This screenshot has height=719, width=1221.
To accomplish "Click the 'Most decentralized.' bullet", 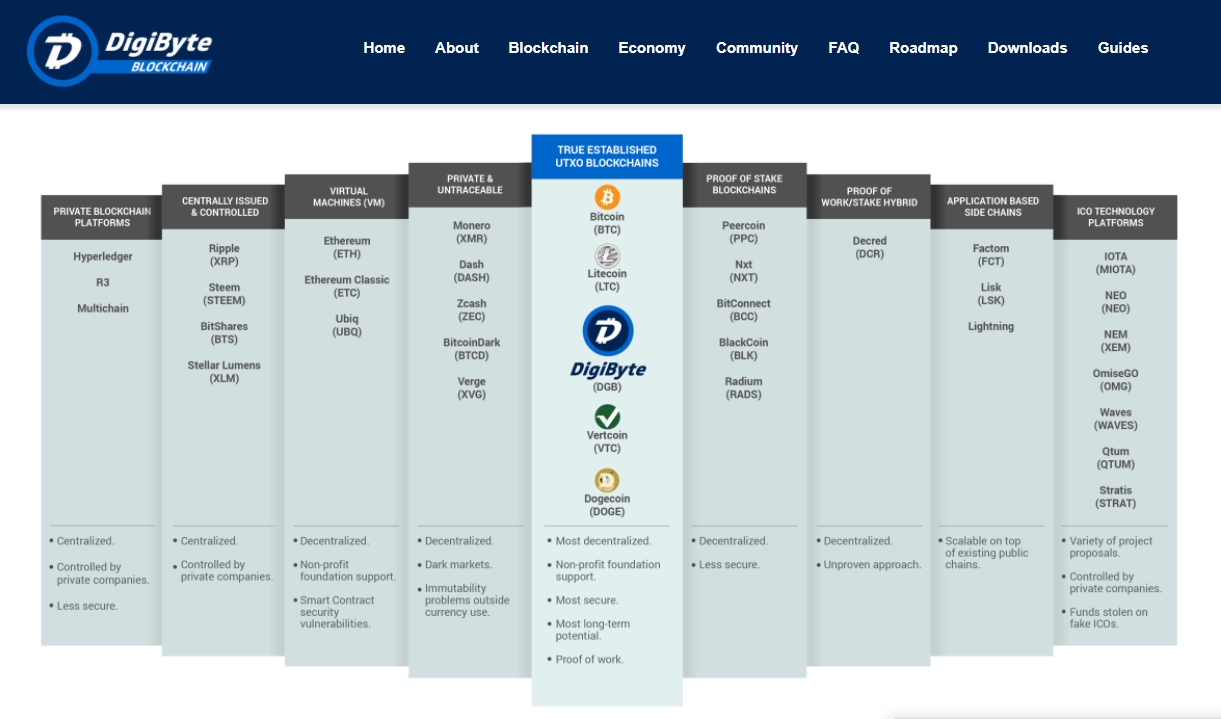I will pos(602,541).
